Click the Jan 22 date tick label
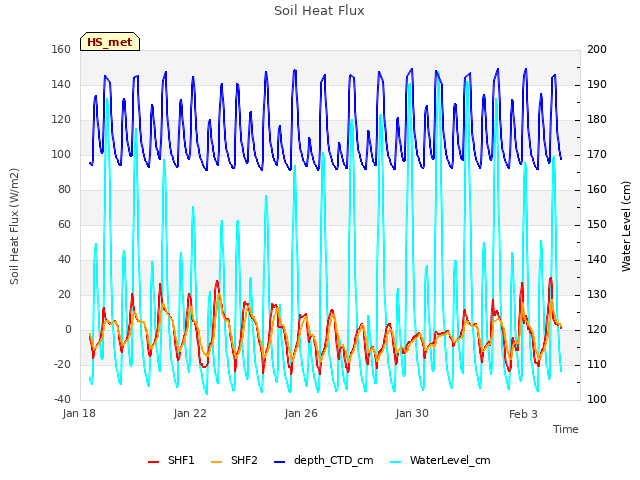 tap(190, 413)
